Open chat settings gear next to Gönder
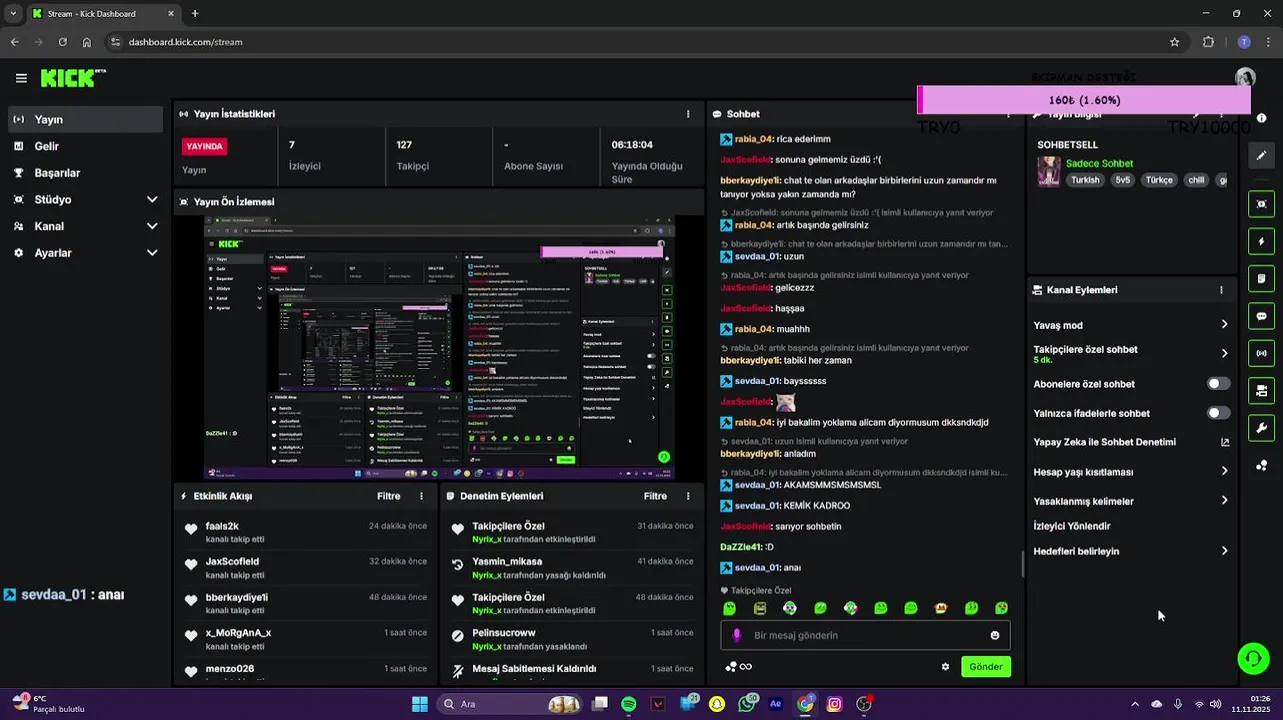The image size is (1283, 720). [945, 667]
